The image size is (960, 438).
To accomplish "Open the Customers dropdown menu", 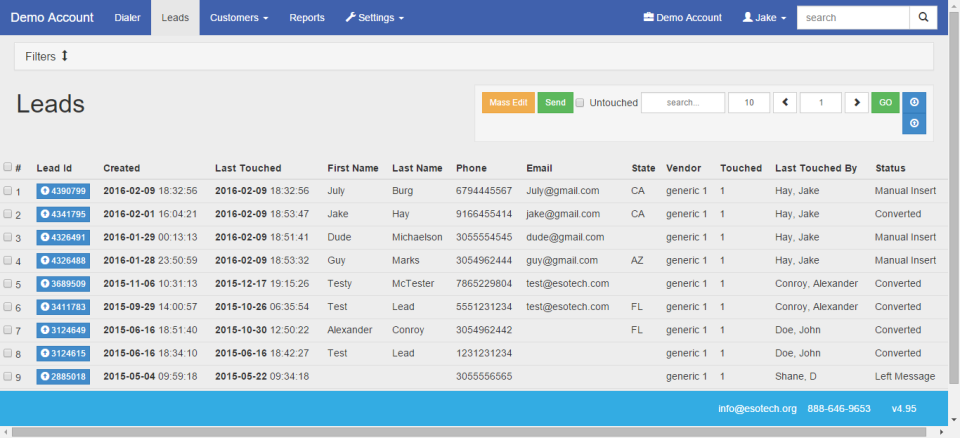I will [239, 18].
